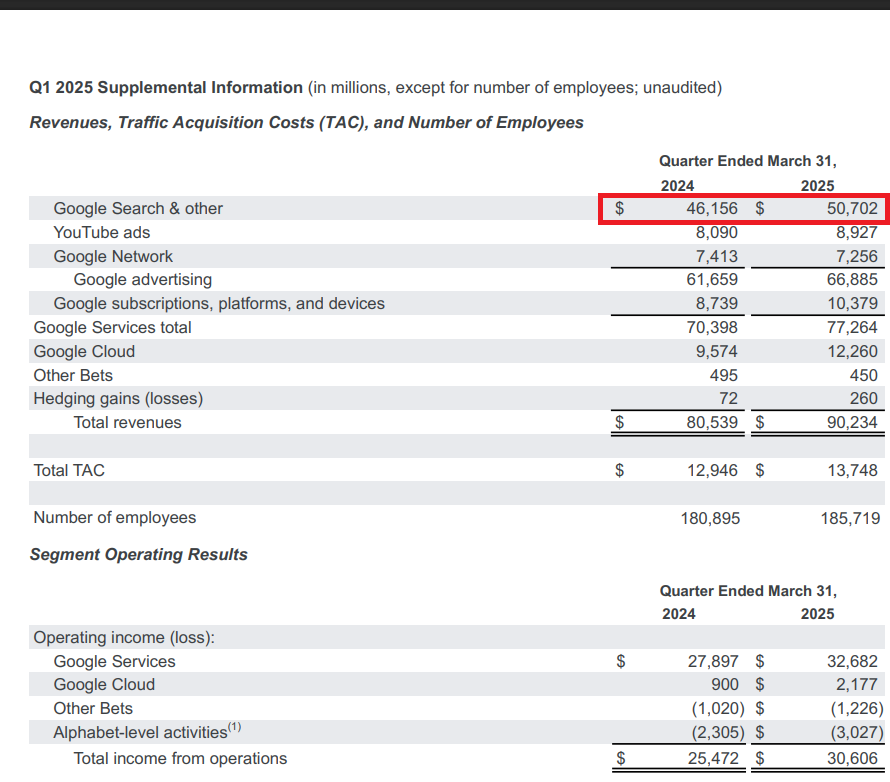Click the Hedging gains value 72
The image size is (890, 782).
[x=728, y=398]
